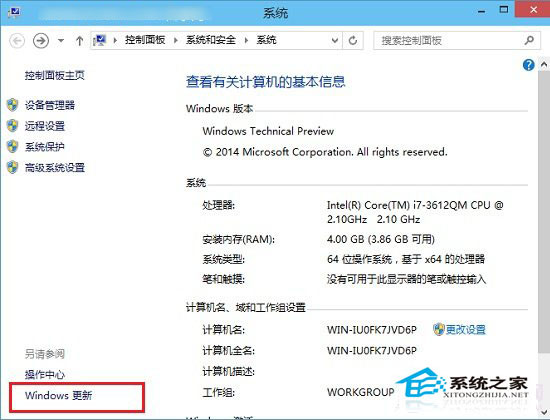Click 笔和触摸 label
Image resolution: width=550 pixels, height=420 pixels.
pyautogui.click(x=223, y=279)
